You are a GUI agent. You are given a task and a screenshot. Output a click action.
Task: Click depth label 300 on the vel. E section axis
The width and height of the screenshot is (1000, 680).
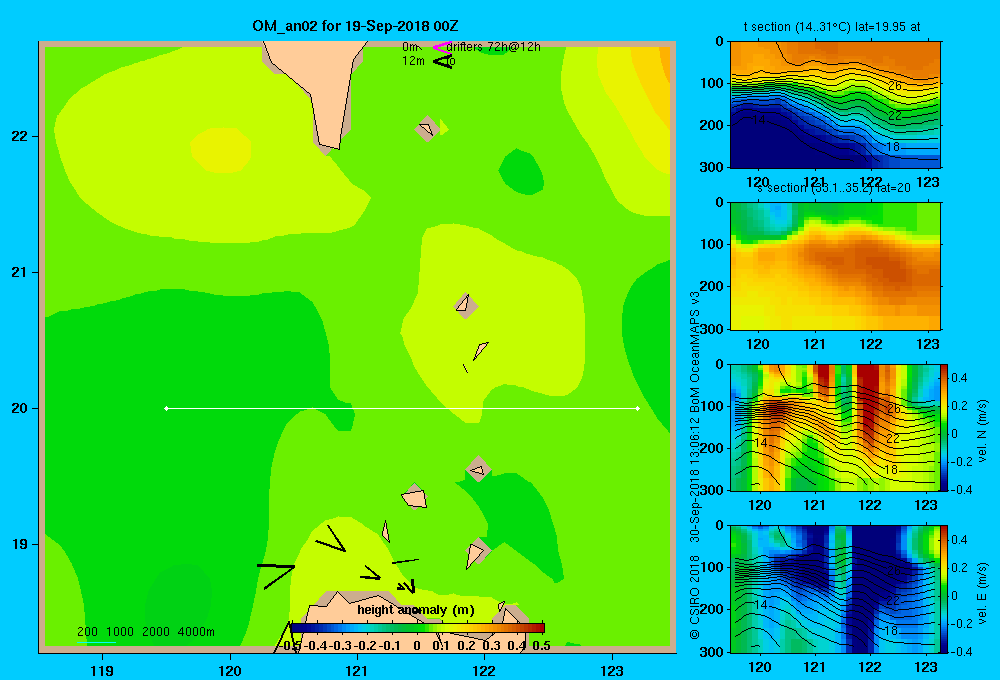pos(712,652)
